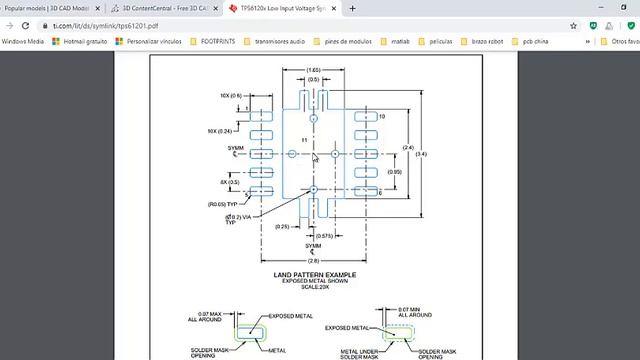Open the peliculas bookmark folder
The width and height of the screenshot is (640, 360).
pyautogui.click(x=435, y=41)
